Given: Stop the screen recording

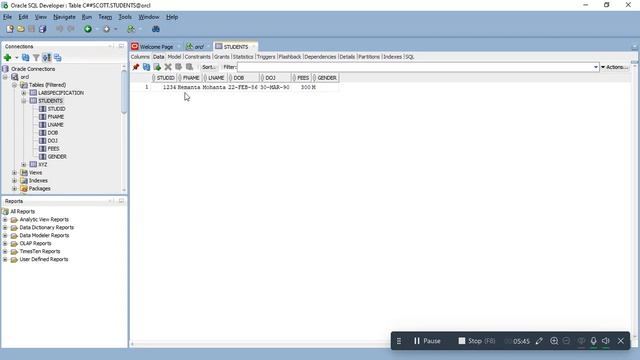Looking at the screenshot, I should (x=476, y=341).
